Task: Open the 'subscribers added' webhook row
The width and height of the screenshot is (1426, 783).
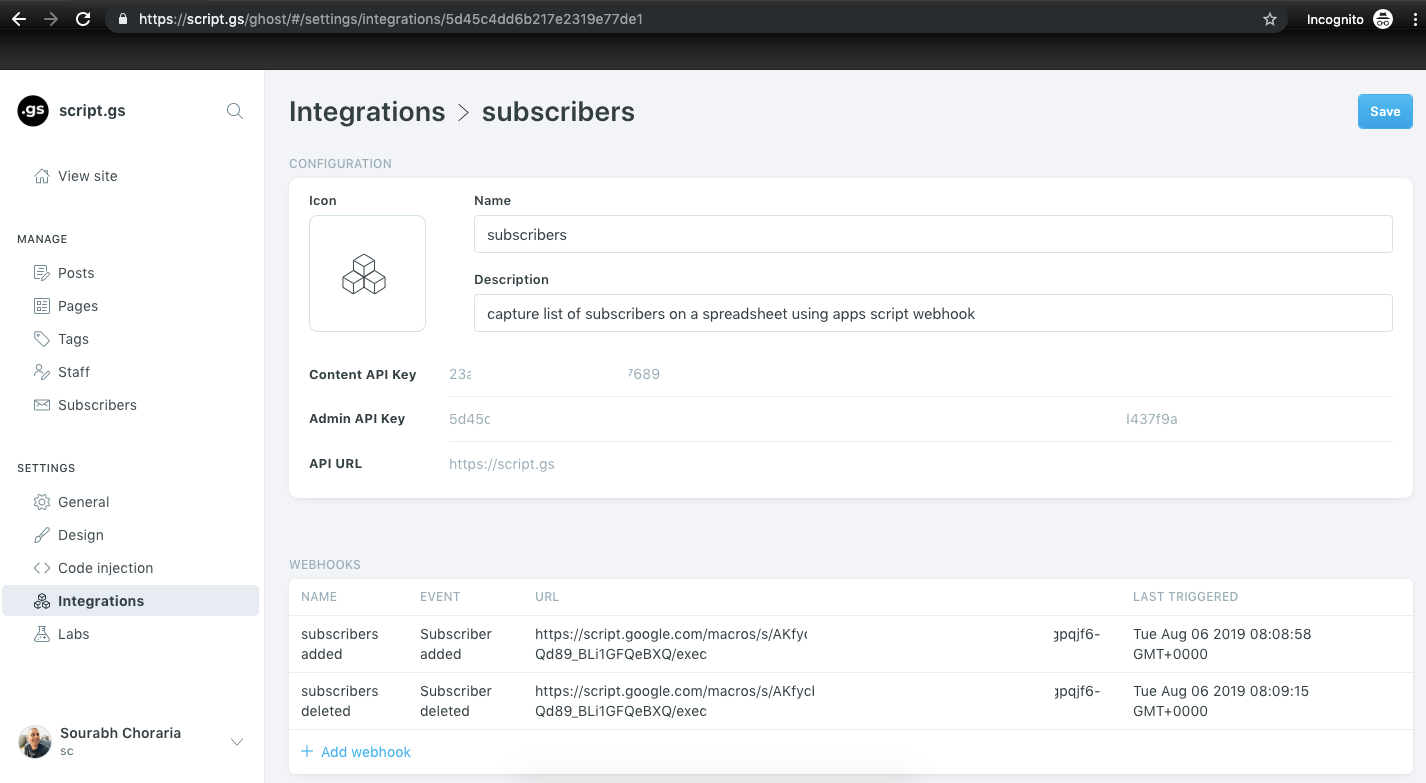Action: (851, 644)
